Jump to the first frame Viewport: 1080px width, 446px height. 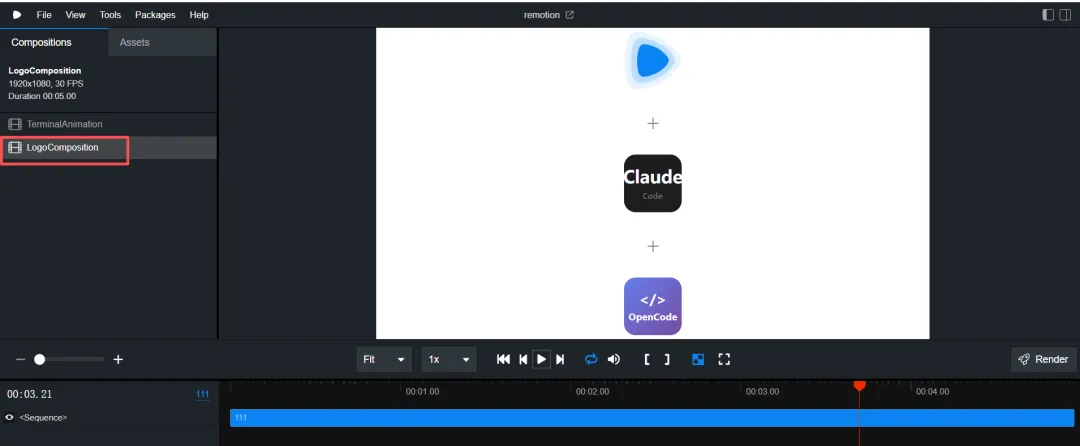click(x=503, y=359)
